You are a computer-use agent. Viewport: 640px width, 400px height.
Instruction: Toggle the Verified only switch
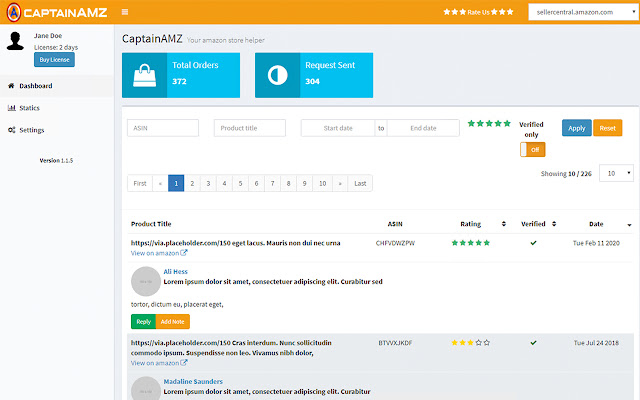click(531, 149)
